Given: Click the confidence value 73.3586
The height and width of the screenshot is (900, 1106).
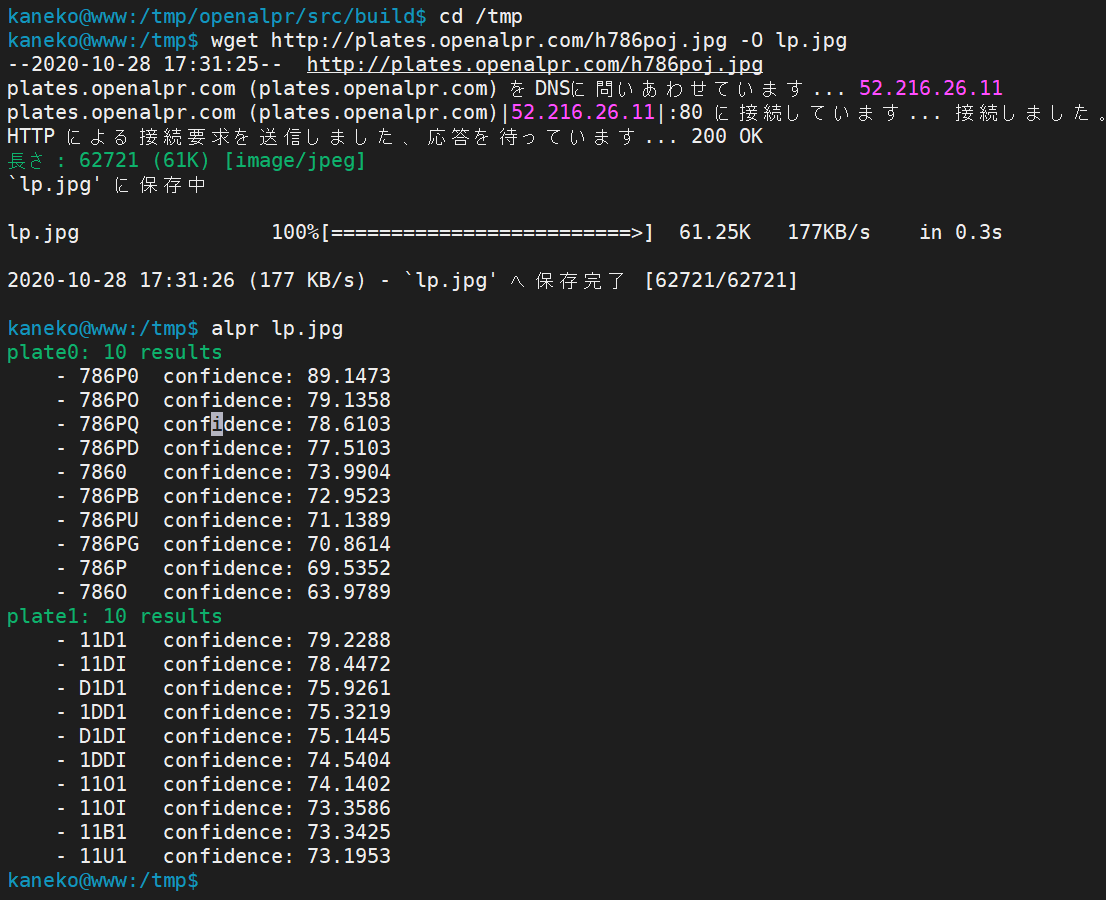Looking at the screenshot, I should point(348,808).
